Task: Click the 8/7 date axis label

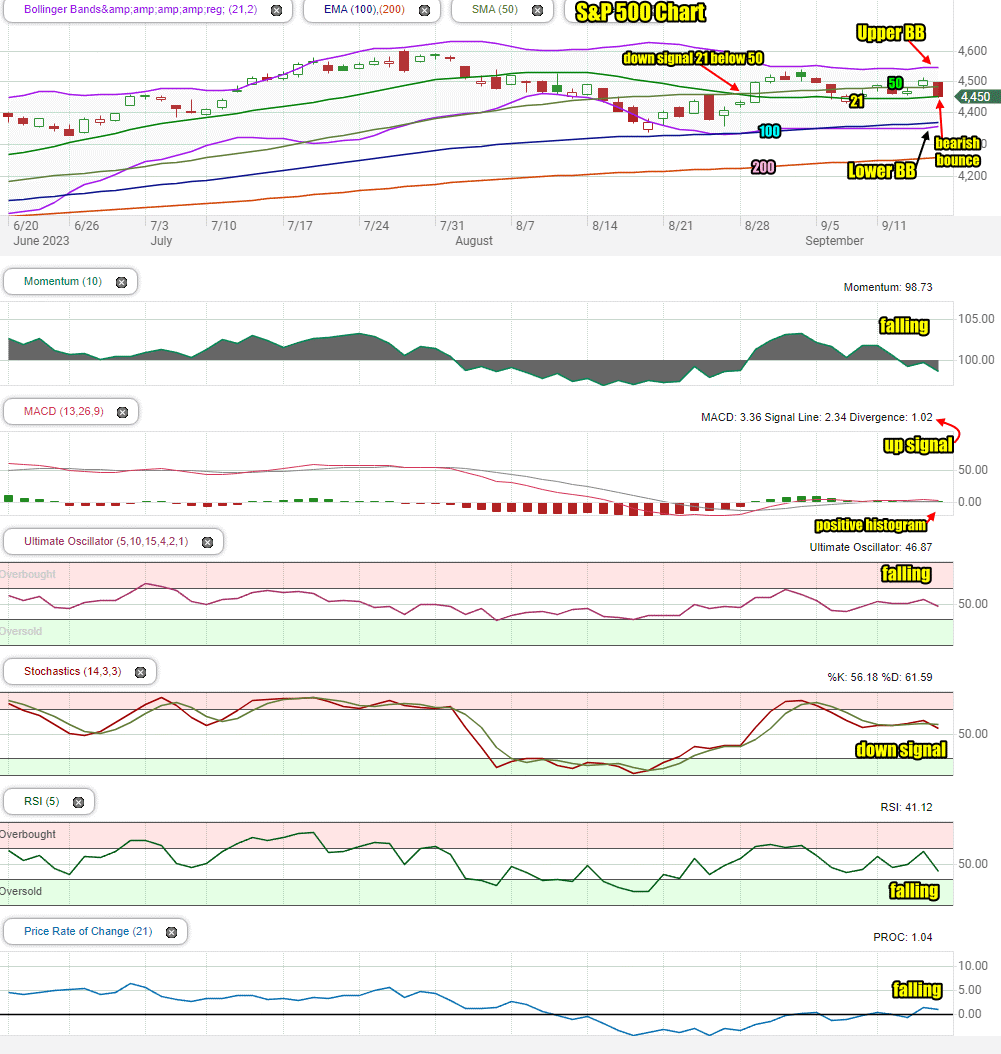Action: [525, 226]
